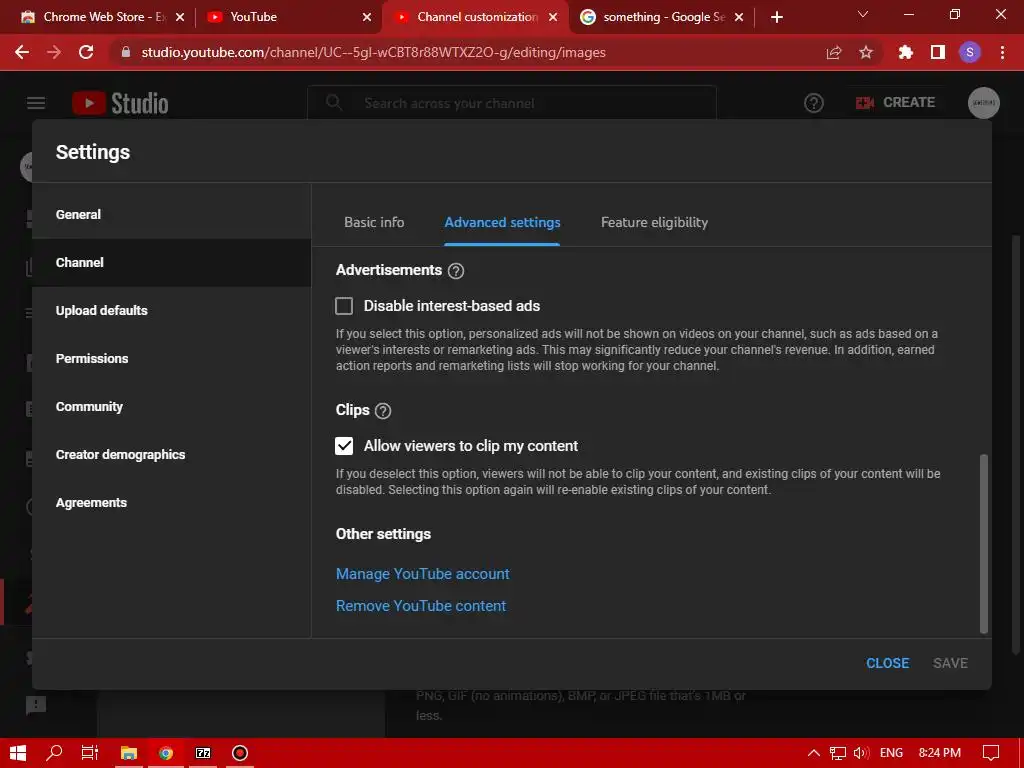1024x768 pixels.
Task: Click the CLOSE button in Settings
Action: (x=888, y=664)
